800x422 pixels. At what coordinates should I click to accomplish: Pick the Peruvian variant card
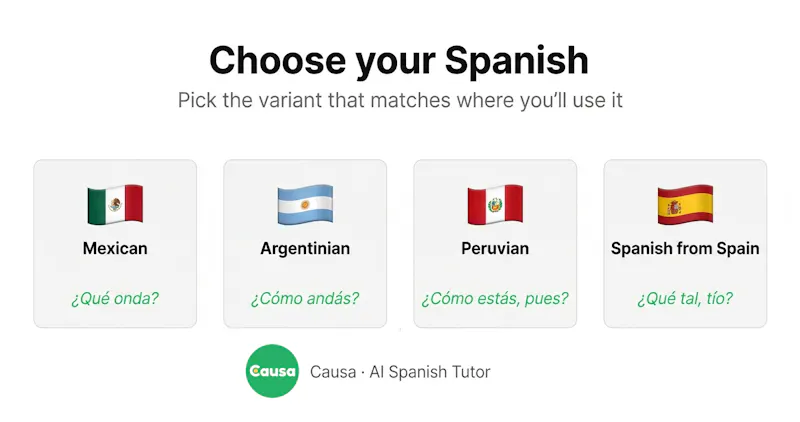[x=495, y=243]
